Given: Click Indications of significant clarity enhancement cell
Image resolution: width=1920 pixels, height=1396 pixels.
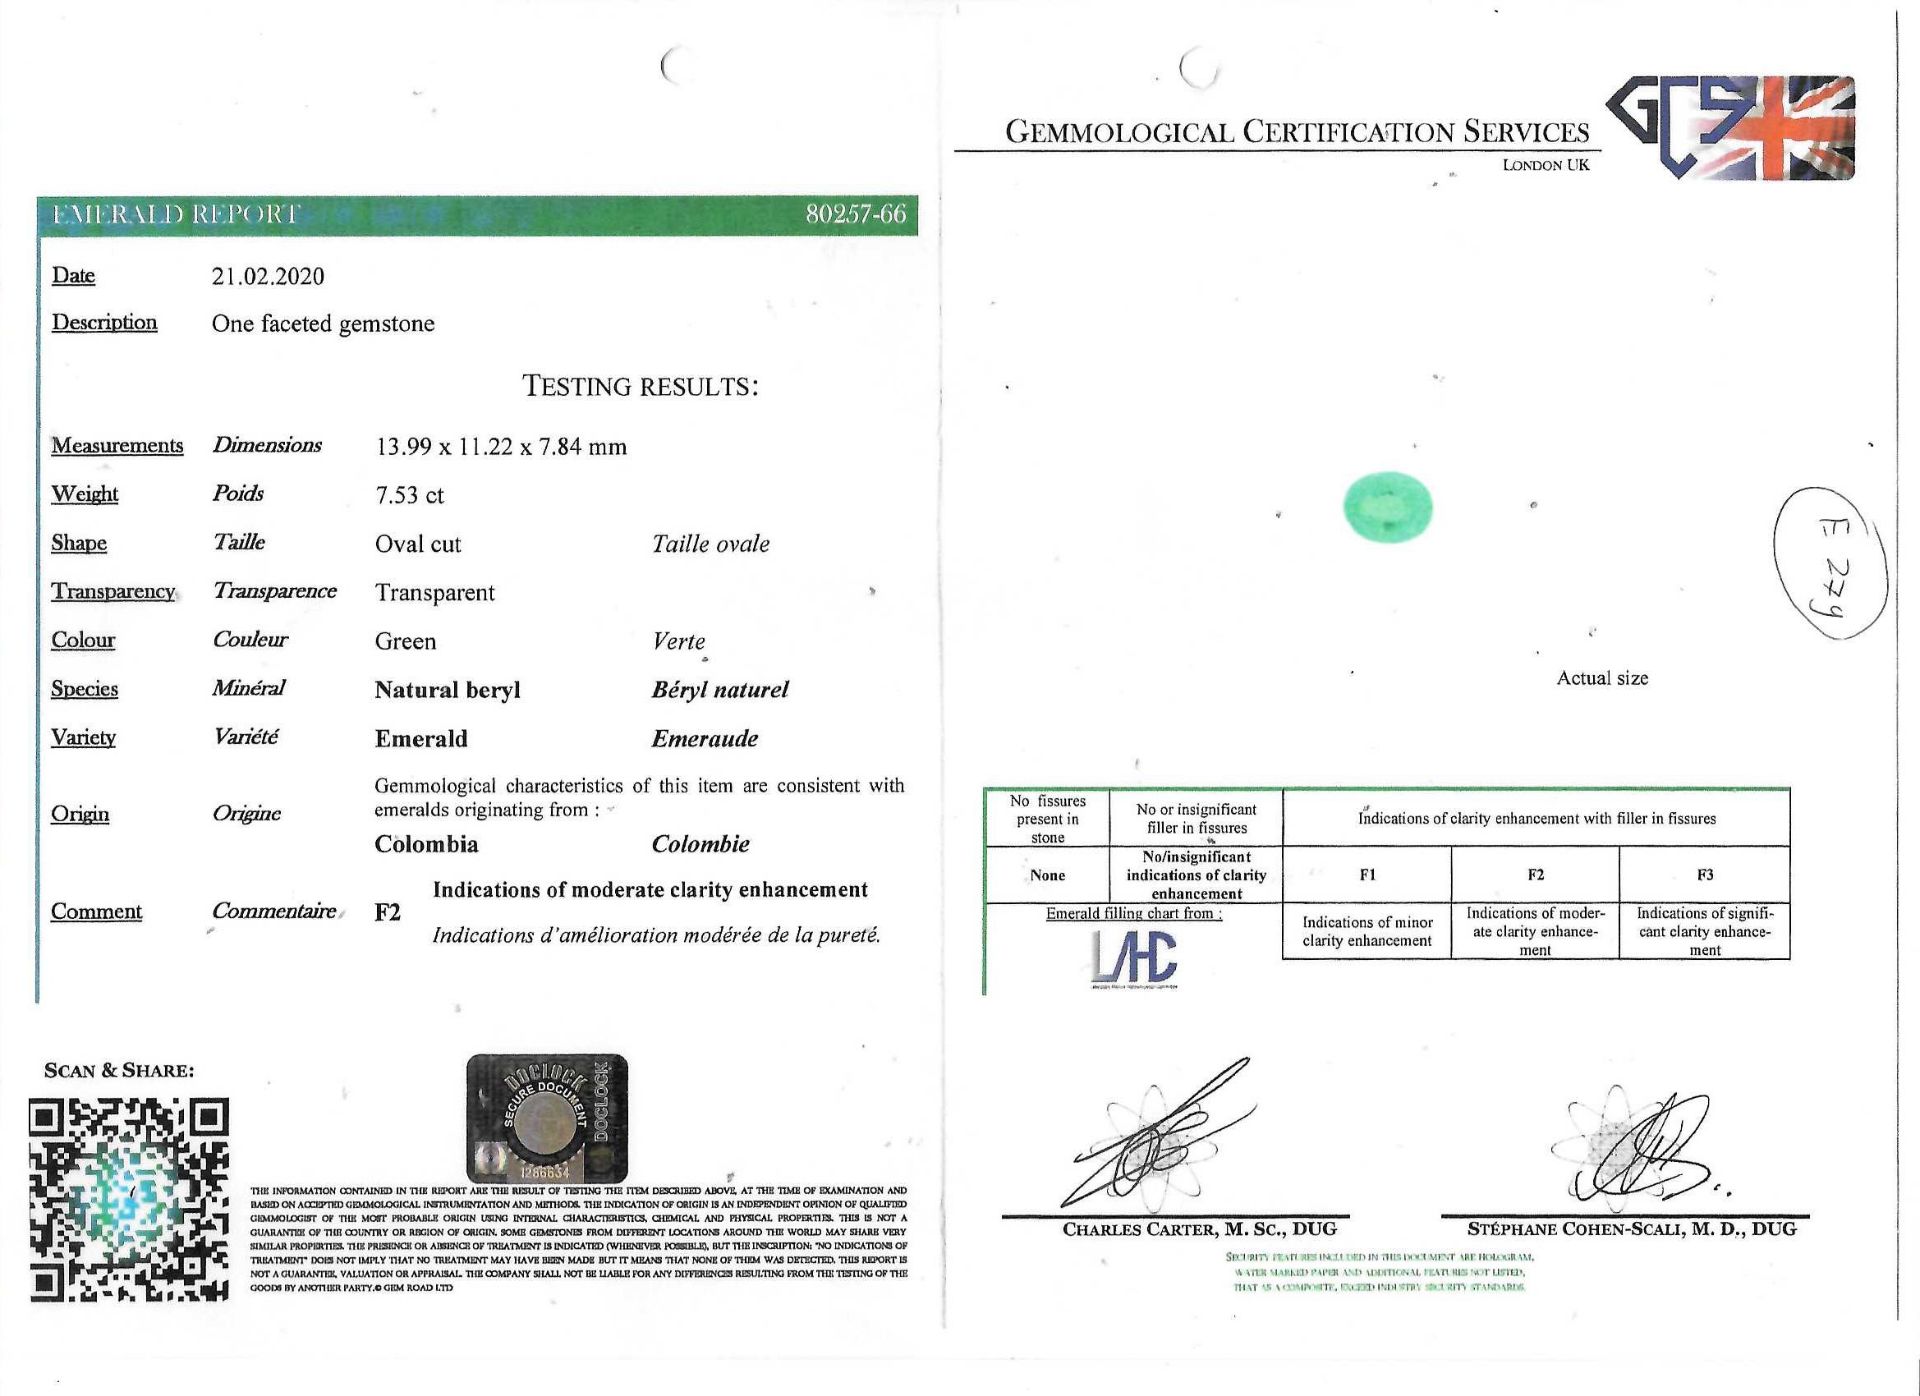Looking at the screenshot, I should 1705,931.
